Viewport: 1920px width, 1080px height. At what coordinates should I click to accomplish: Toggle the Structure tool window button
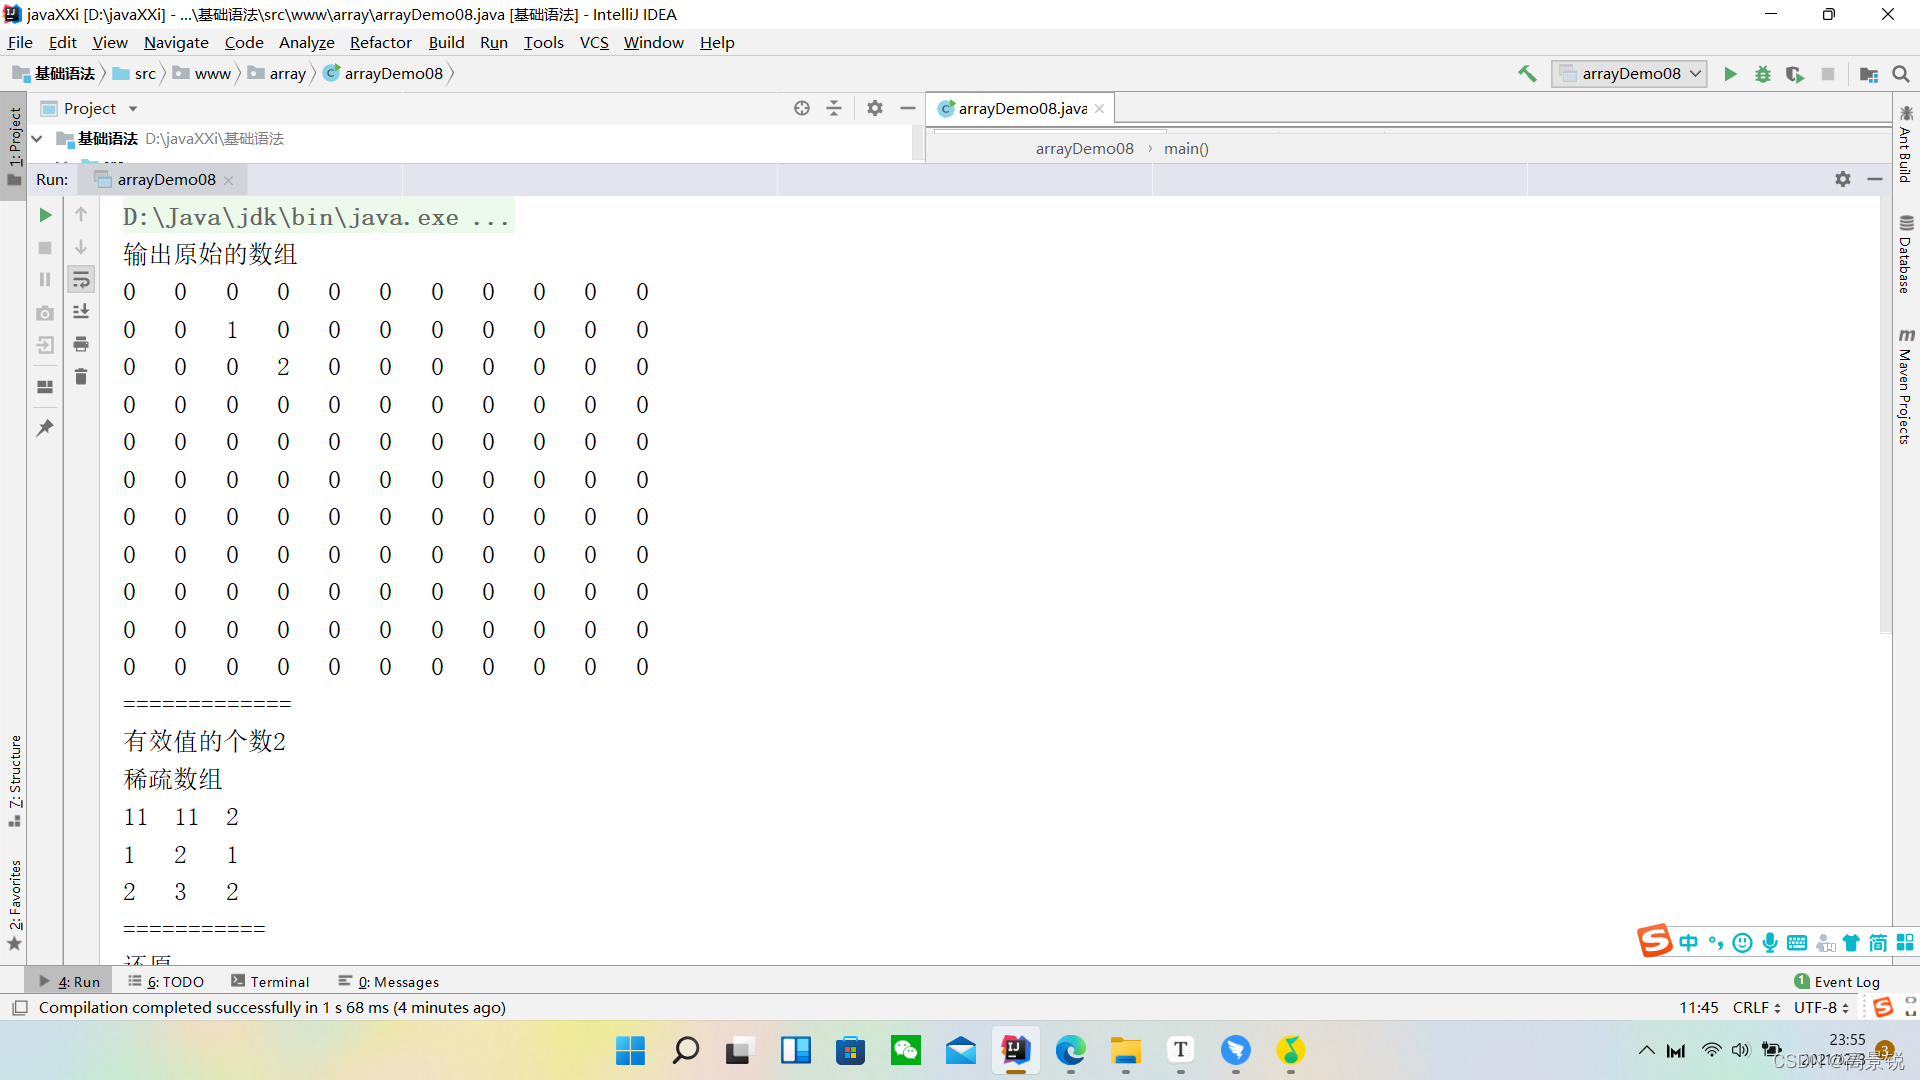coord(15,780)
